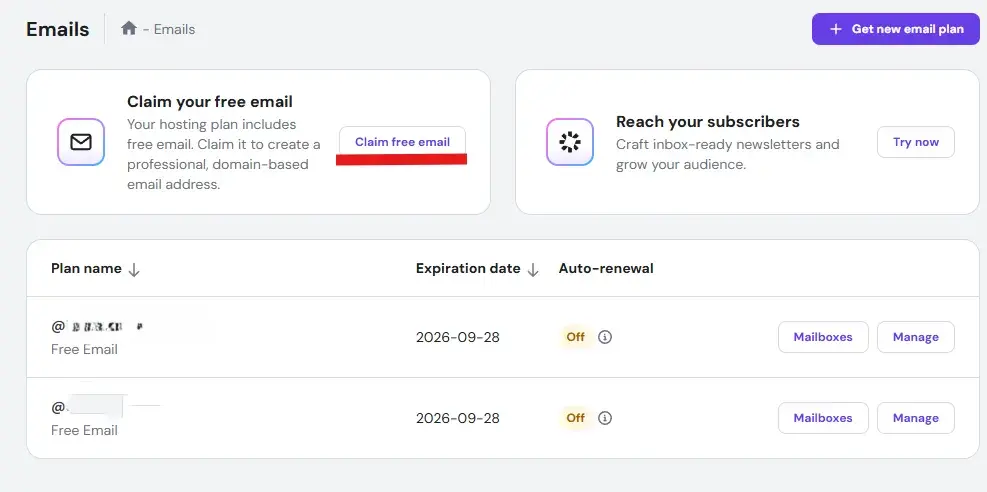Click the envelope icon in the free email card

pyautogui.click(x=81, y=142)
